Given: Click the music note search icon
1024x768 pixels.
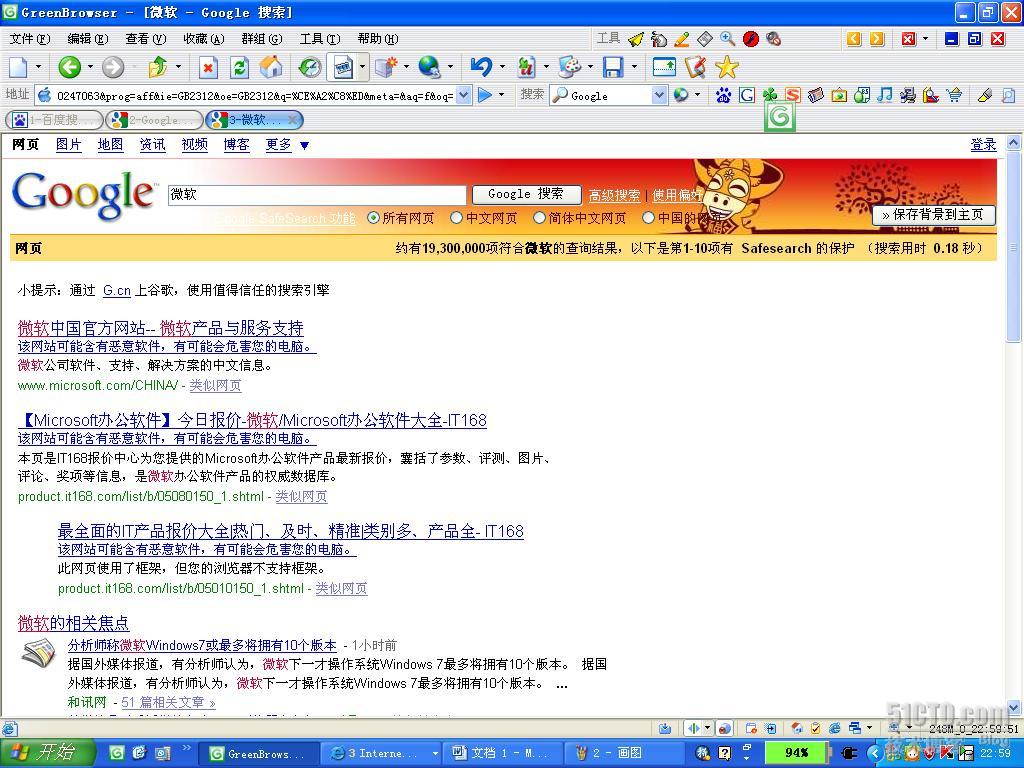Looking at the screenshot, I should point(884,96).
